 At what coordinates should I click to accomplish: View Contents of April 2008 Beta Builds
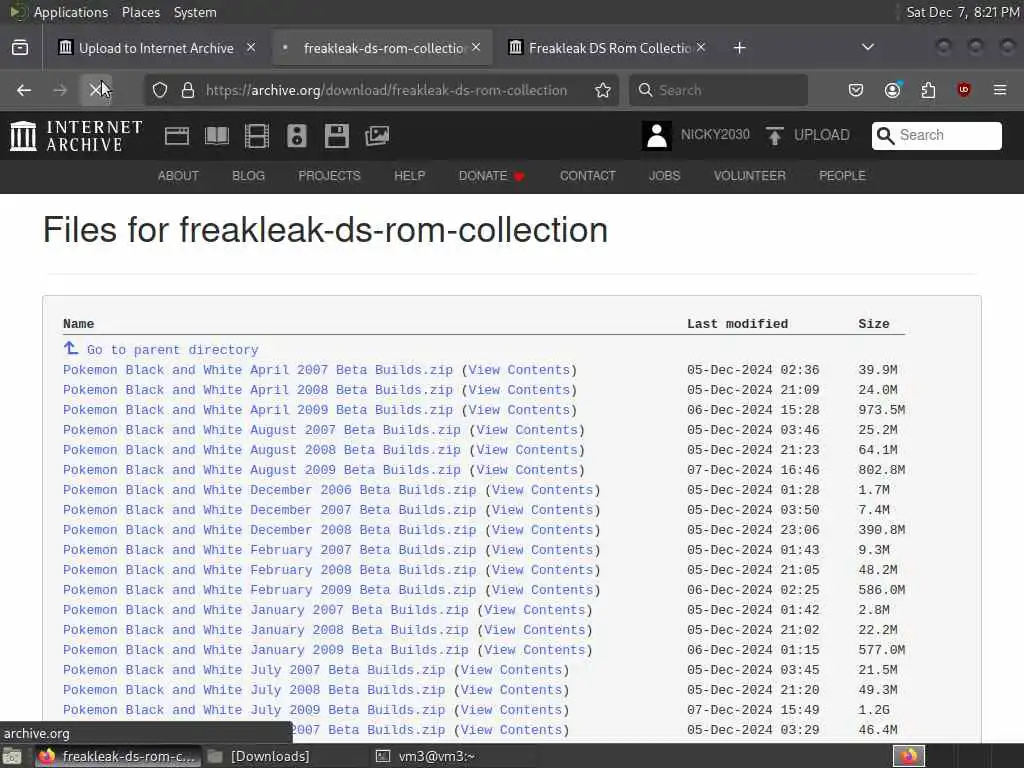519,390
